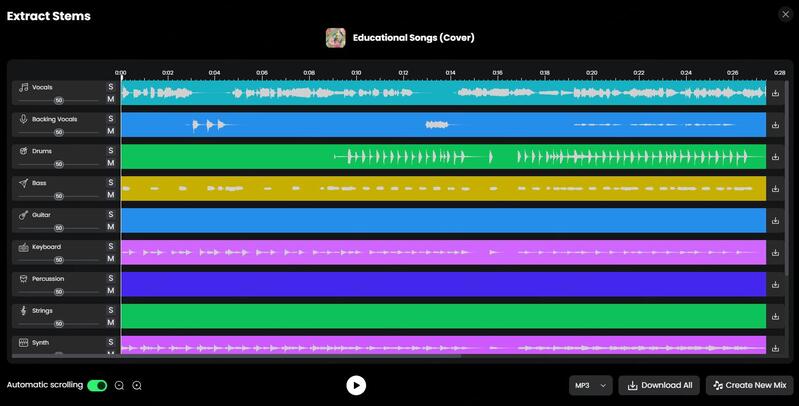Close the Extract Stems dialog

point(784,14)
